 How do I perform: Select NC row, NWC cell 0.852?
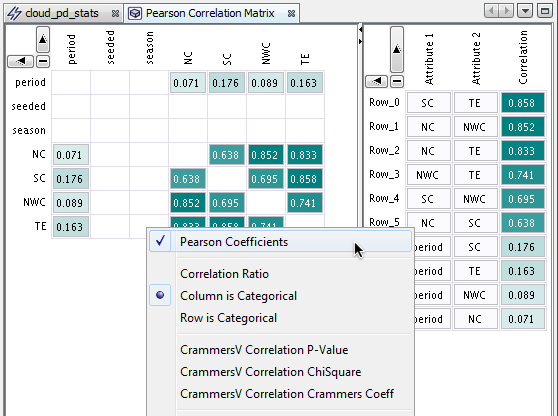266,155
